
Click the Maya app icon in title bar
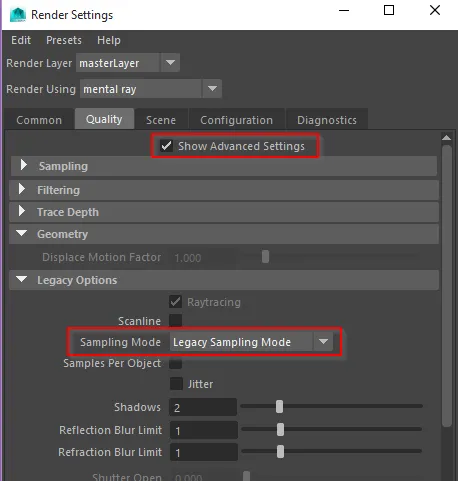pyautogui.click(x=18, y=15)
